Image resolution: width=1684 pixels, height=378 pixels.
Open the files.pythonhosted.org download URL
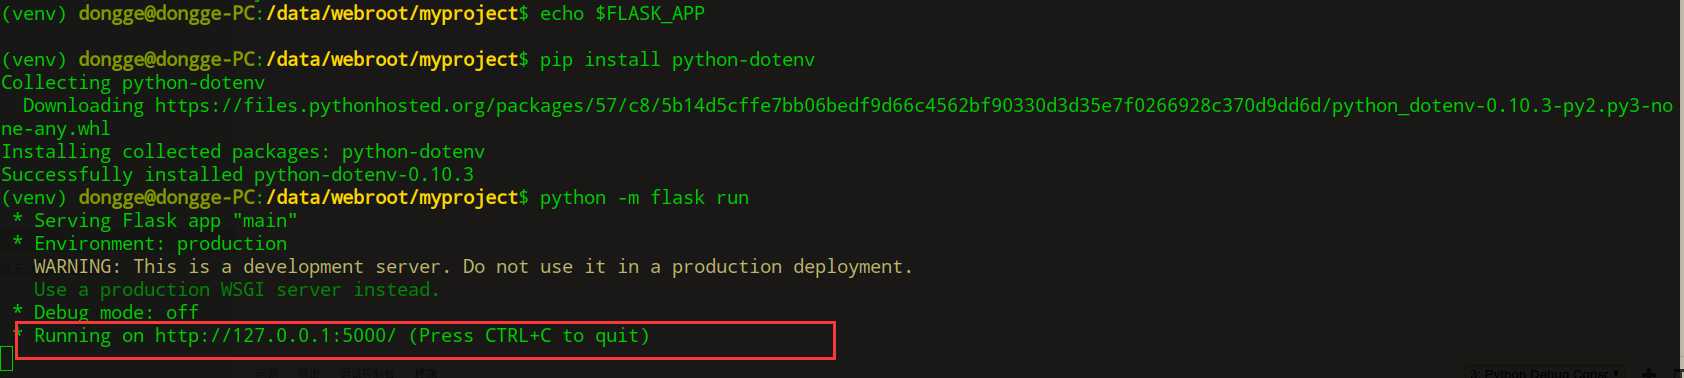tap(913, 106)
